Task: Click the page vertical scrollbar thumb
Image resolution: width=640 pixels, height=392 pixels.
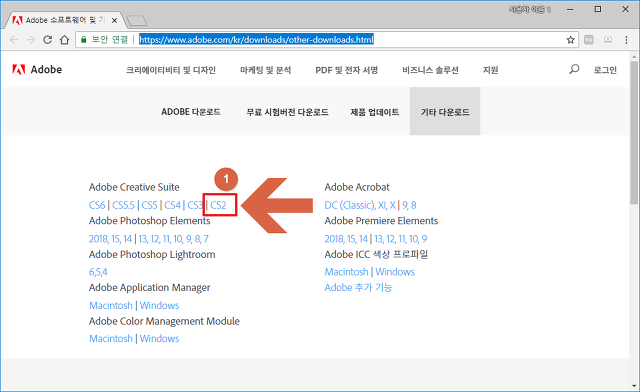Action: coord(634,133)
